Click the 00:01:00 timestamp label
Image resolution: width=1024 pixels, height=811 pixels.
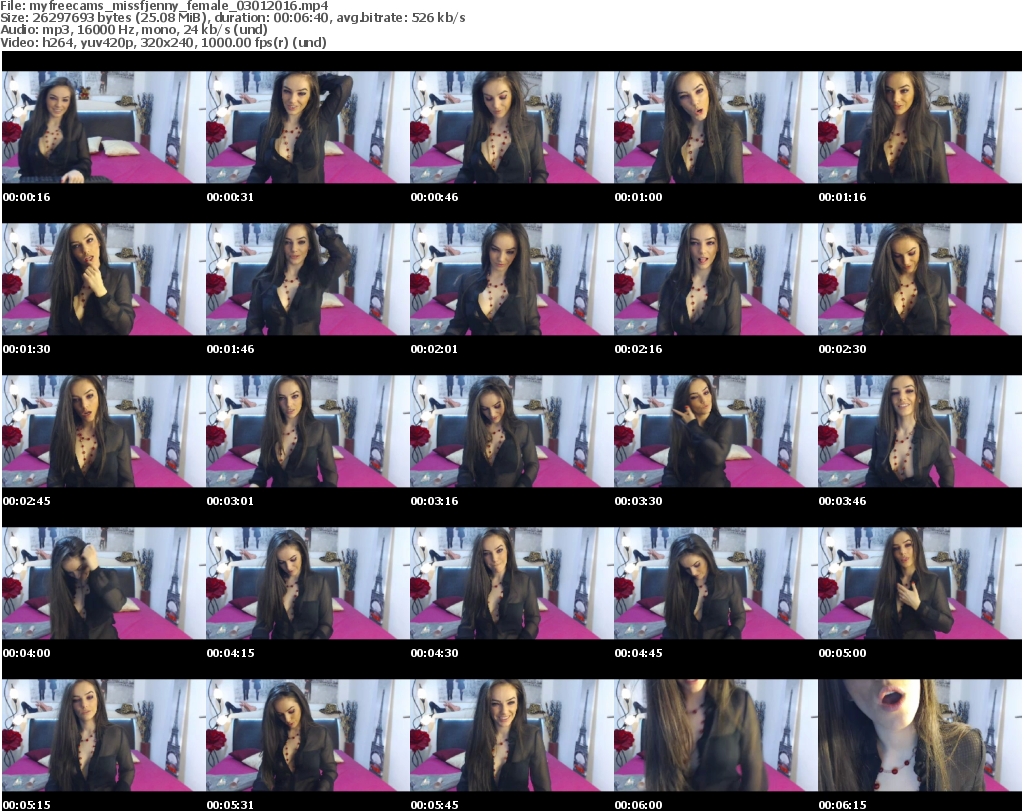click(638, 197)
